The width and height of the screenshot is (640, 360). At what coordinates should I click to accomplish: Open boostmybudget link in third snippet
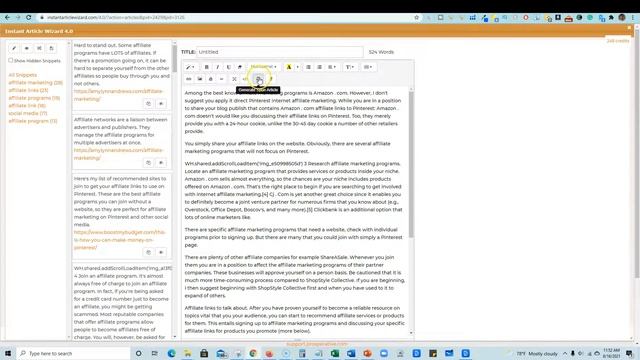(x=120, y=240)
